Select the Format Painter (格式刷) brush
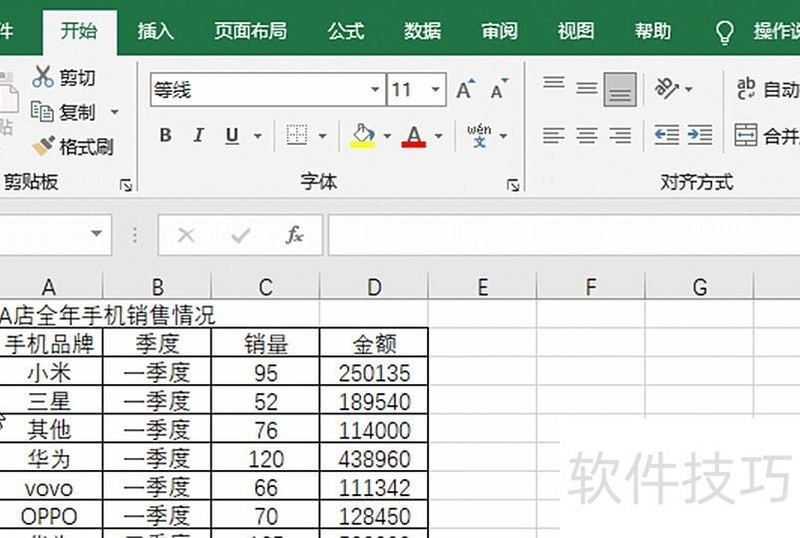Image resolution: width=800 pixels, height=538 pixels. coord(43,146)
